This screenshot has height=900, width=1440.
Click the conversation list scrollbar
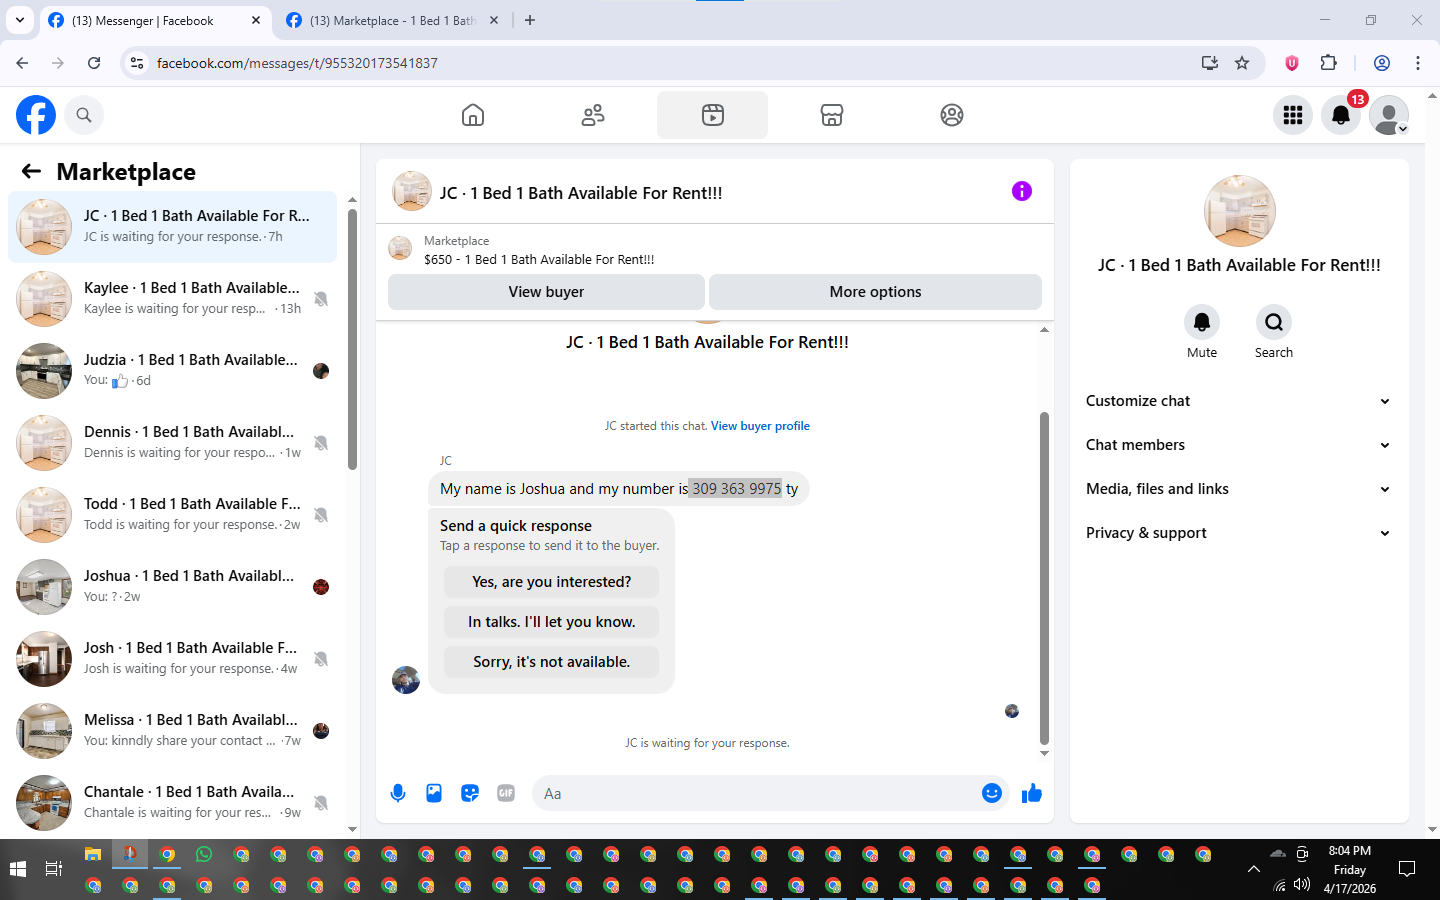(352, 340)
